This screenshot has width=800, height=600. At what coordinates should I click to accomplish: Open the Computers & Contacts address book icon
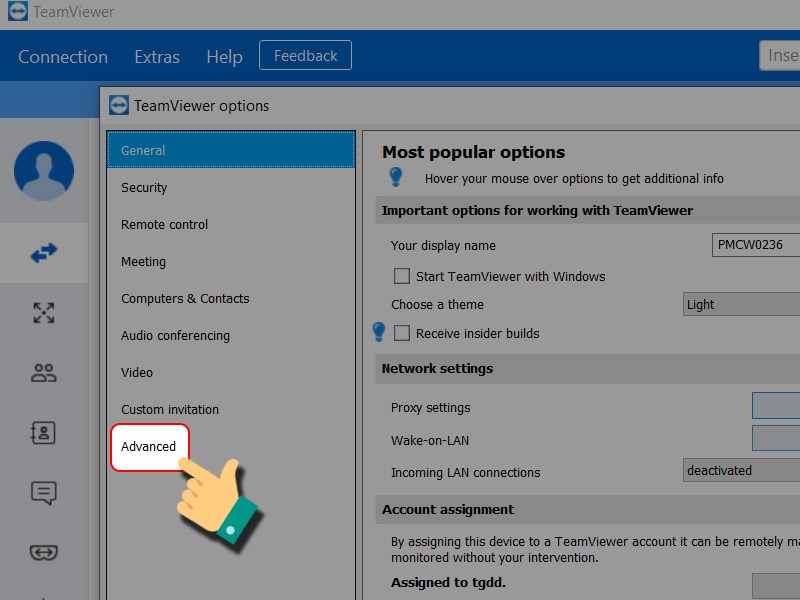pos(44,433)
